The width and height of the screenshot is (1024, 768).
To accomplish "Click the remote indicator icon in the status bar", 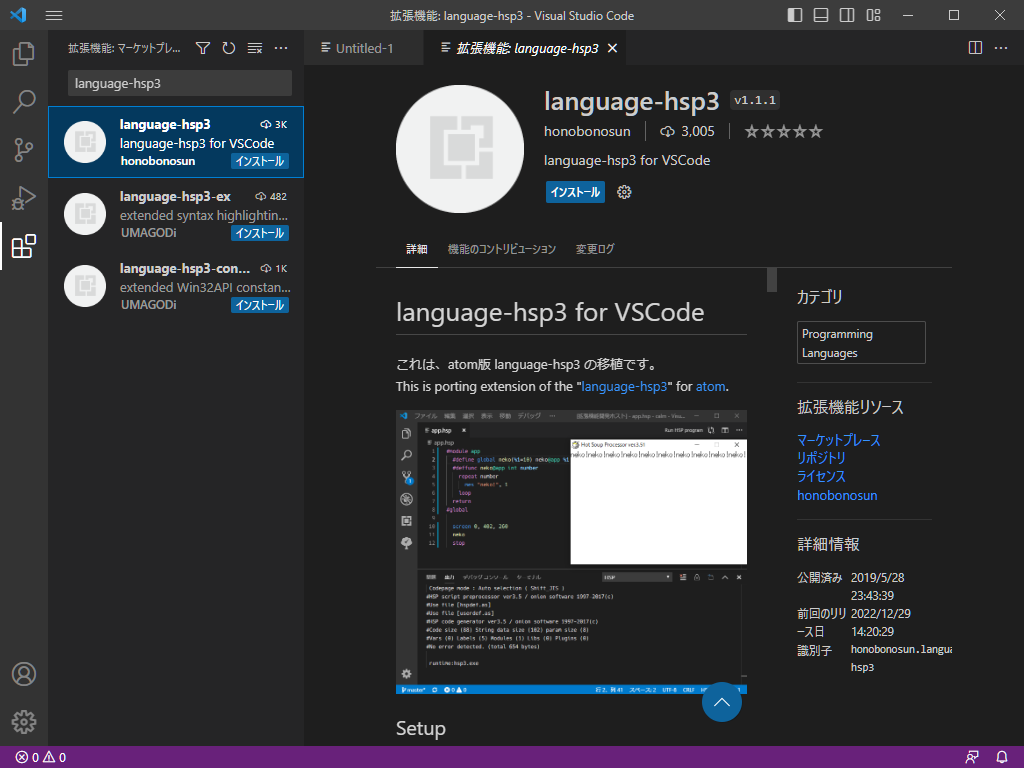I will point(971,757).
